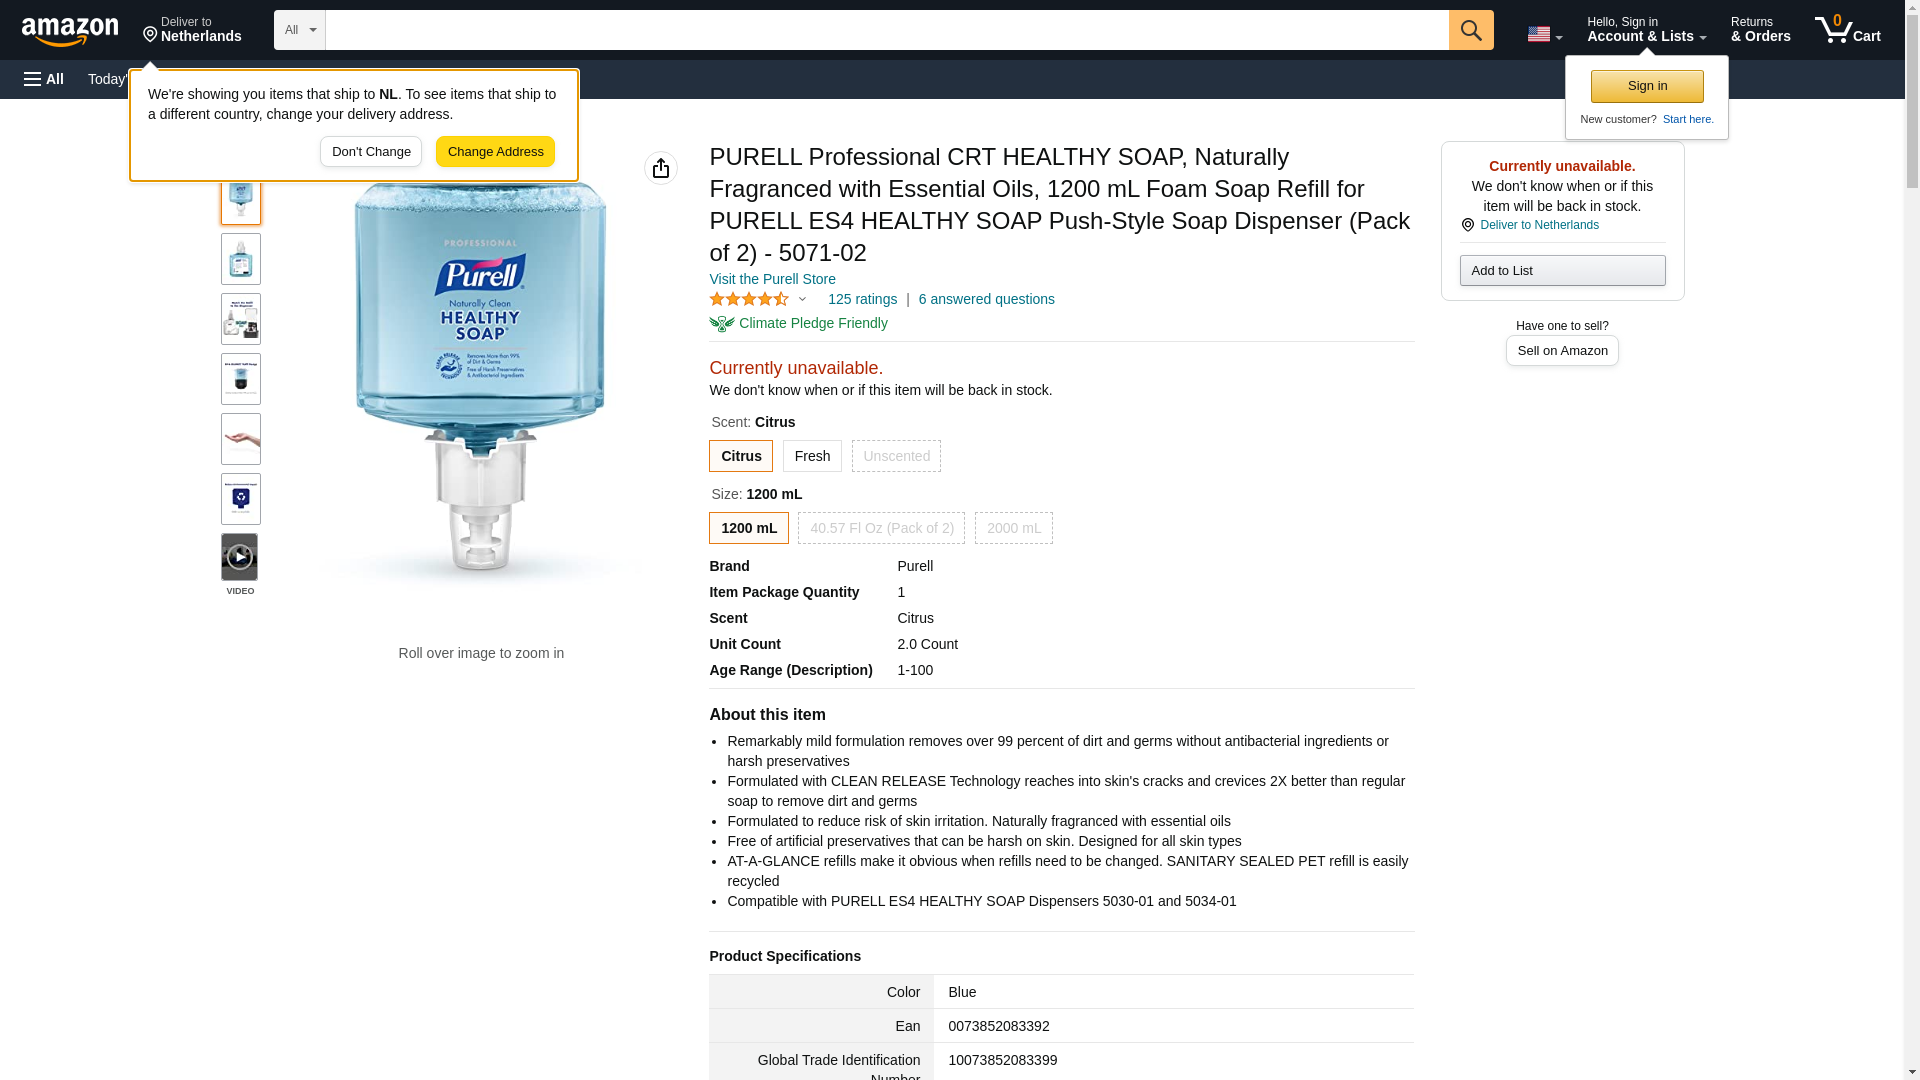Click the Change Address button
Image resolution: width=1920 pixels, height=1080 pixels.
(x=495, y=152)
